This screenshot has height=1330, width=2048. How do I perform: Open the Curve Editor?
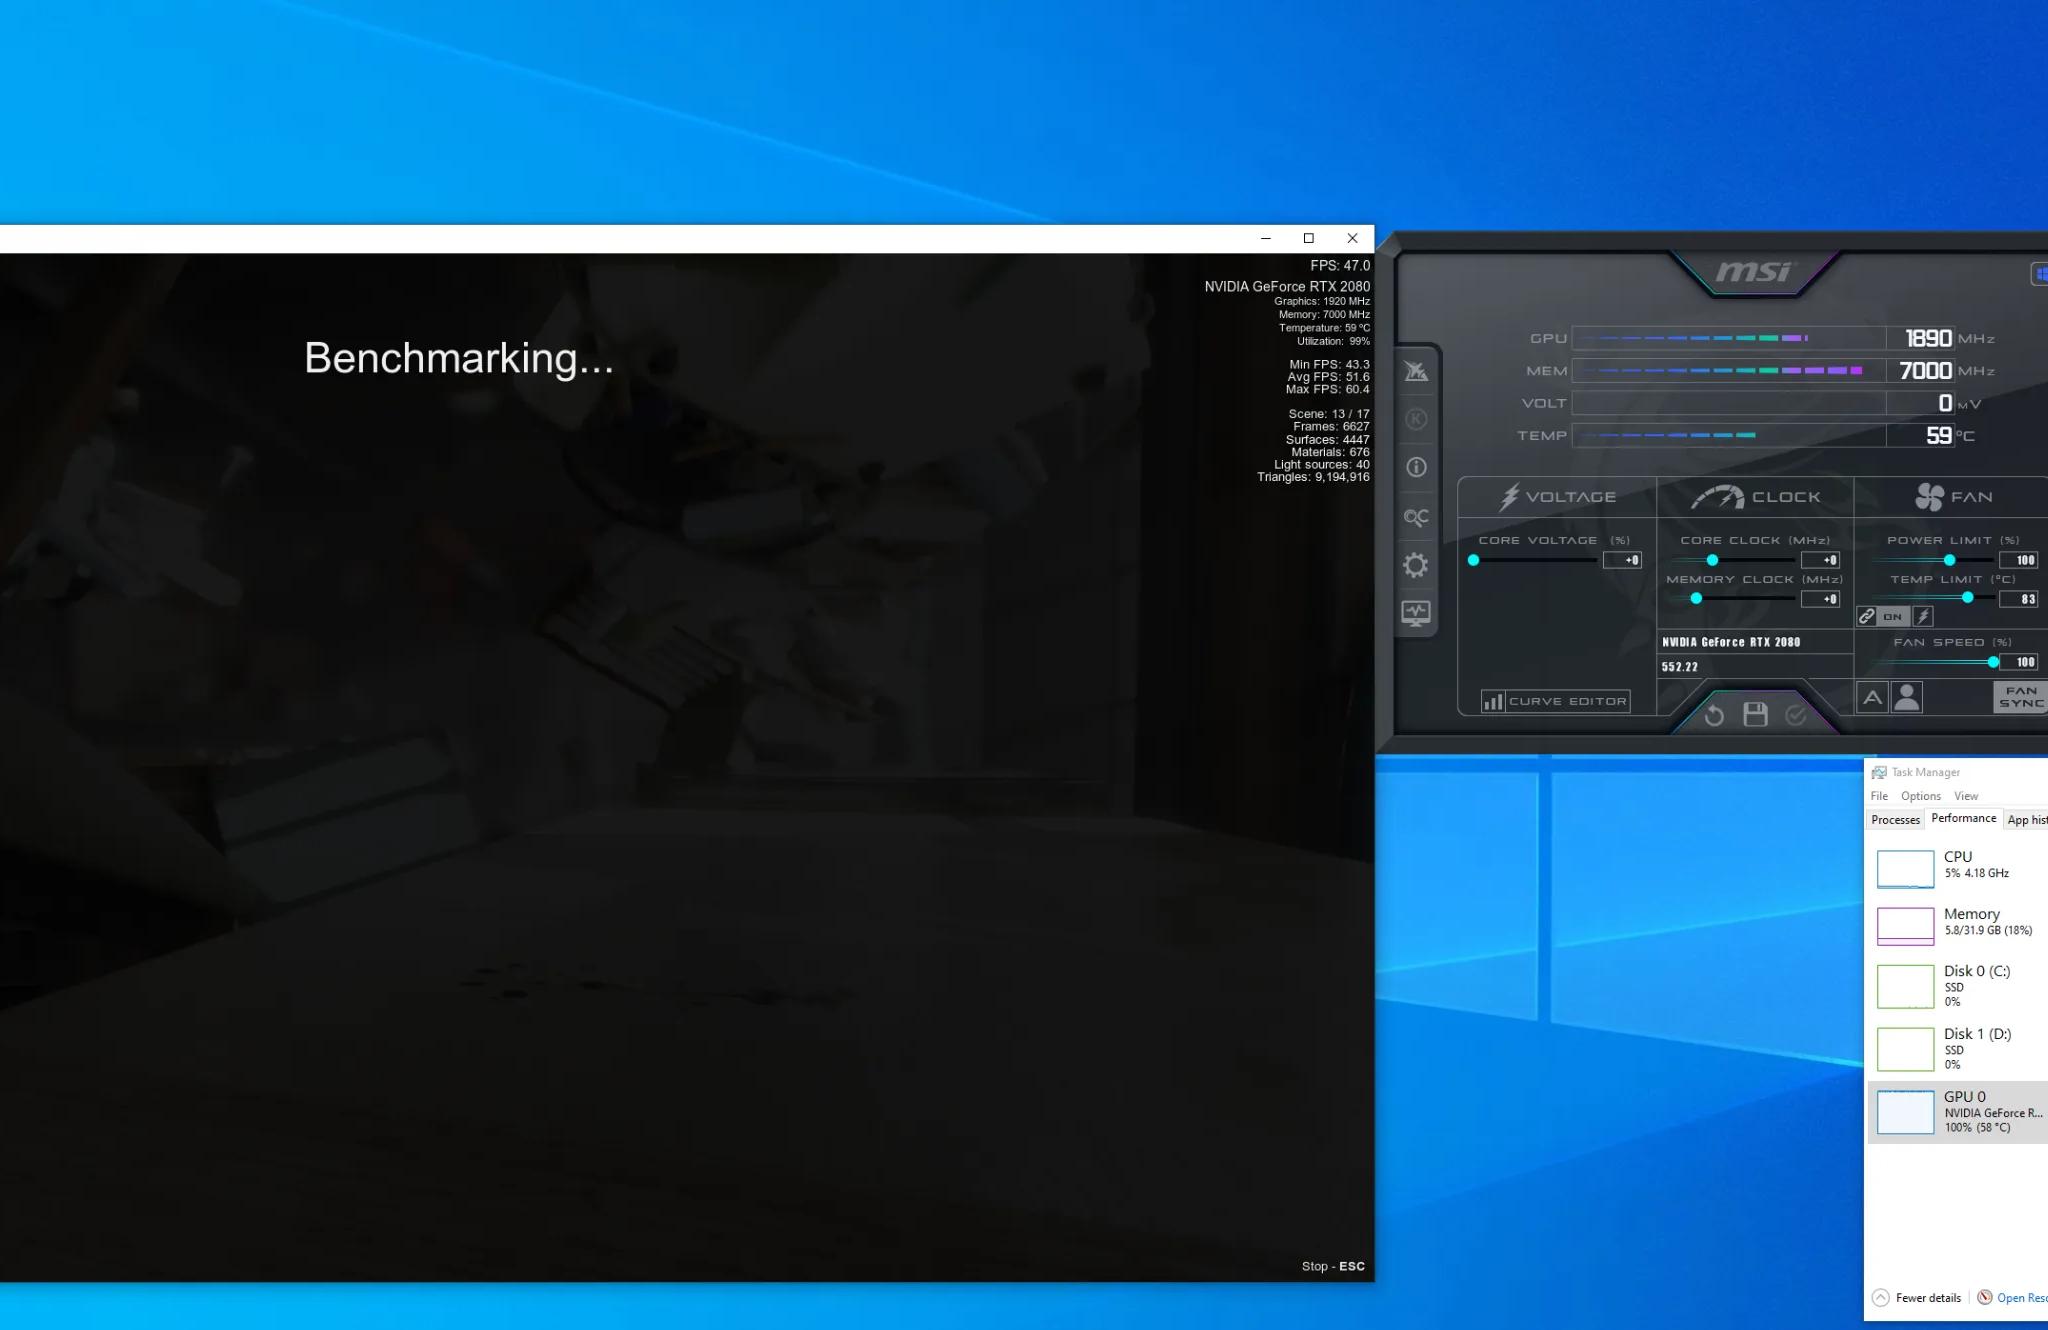click(1556, 701)
